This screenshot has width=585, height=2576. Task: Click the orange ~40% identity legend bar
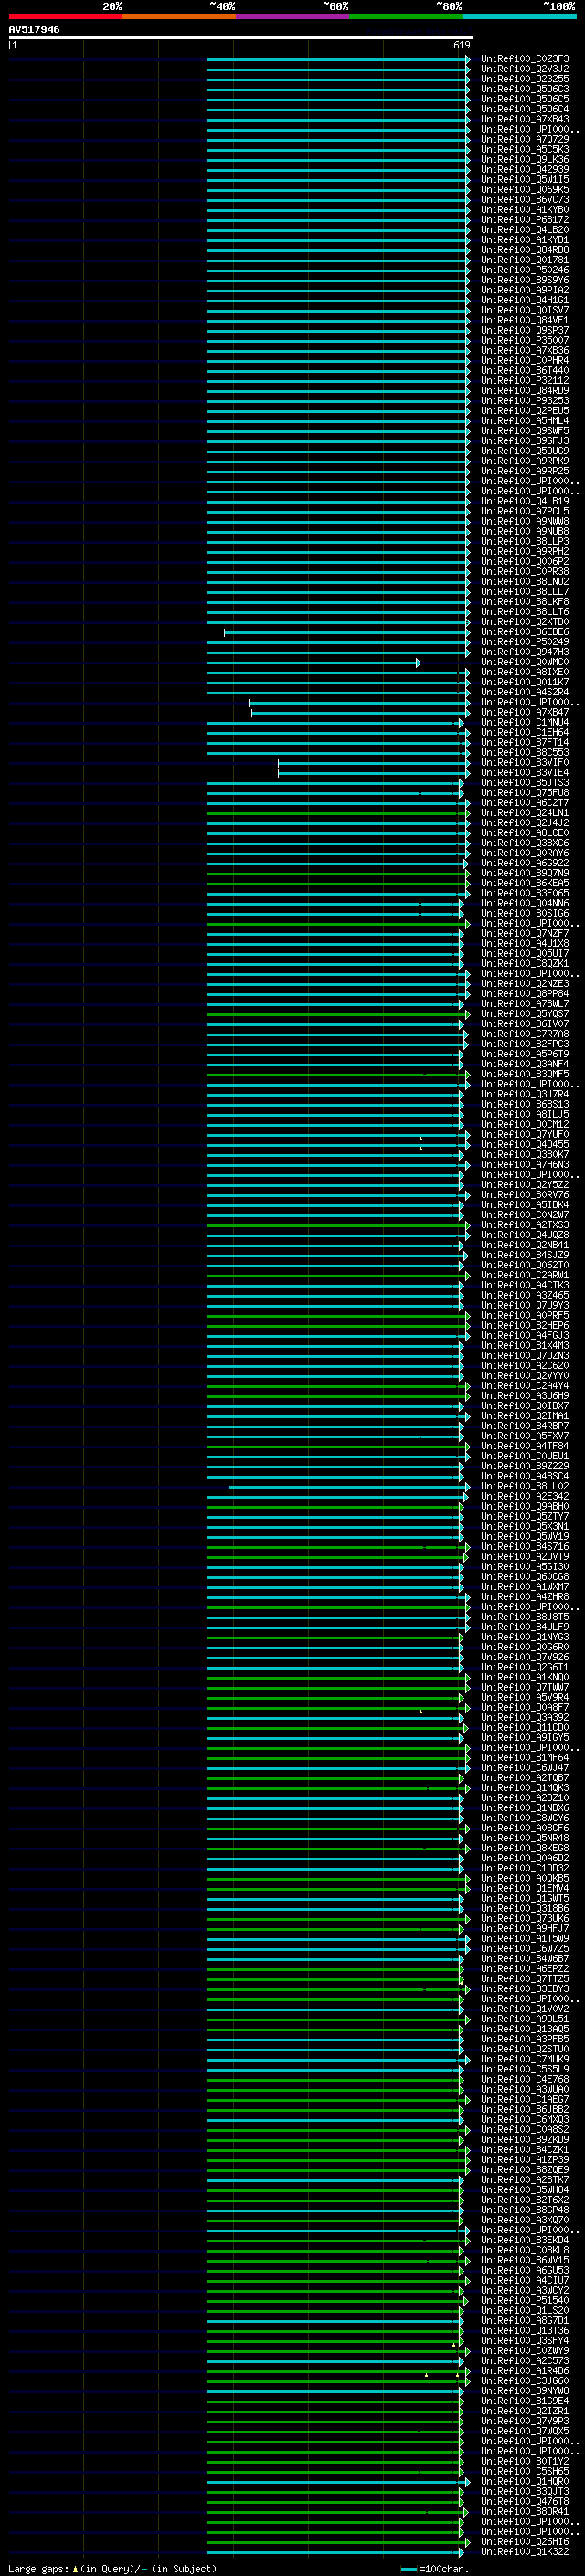coord(179,16)
